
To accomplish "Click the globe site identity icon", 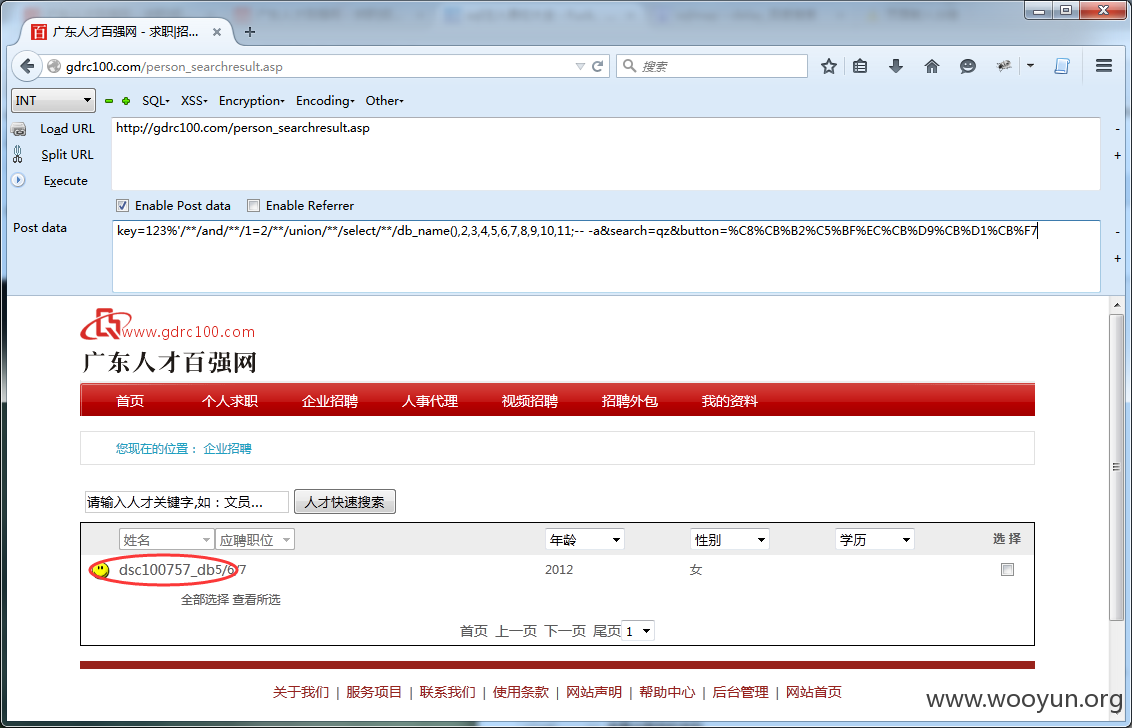I will 53,66.
